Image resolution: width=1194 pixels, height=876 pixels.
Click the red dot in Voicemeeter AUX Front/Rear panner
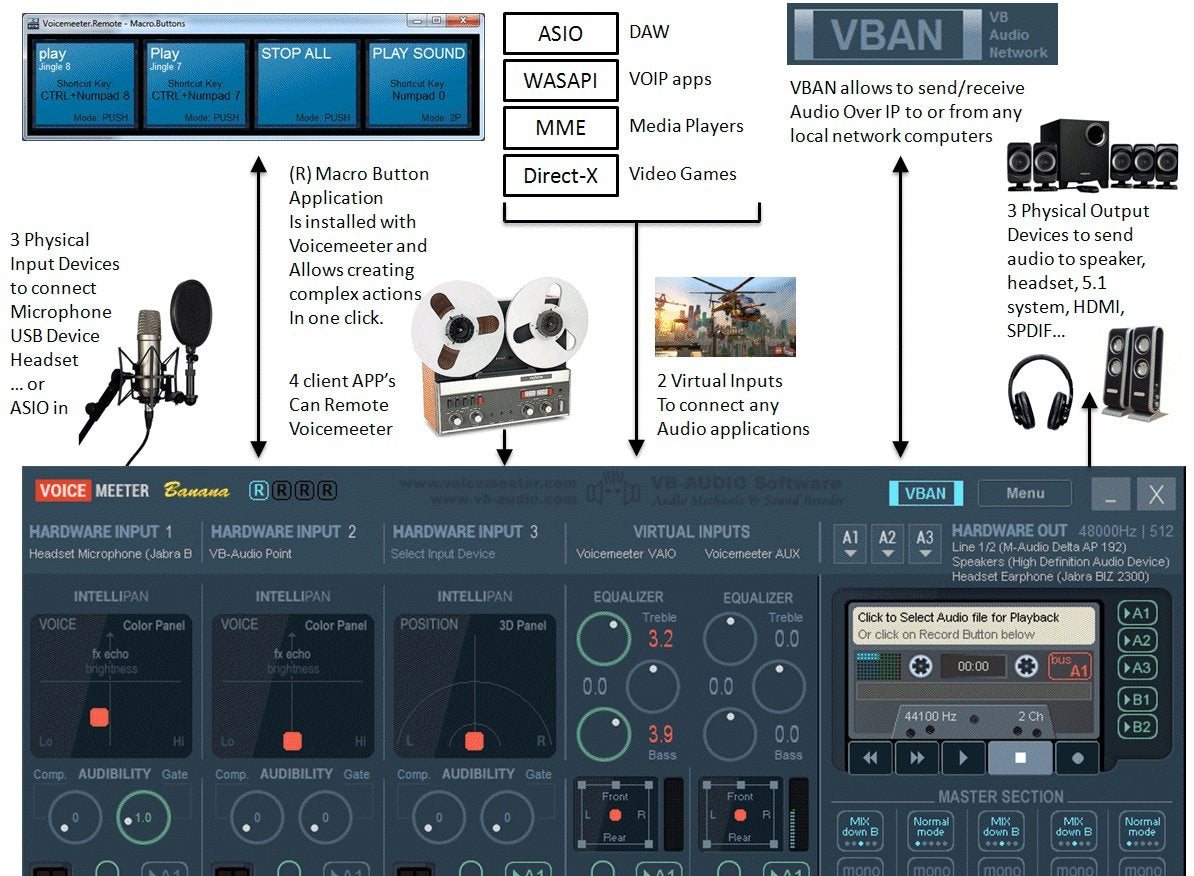pos(740,815)
